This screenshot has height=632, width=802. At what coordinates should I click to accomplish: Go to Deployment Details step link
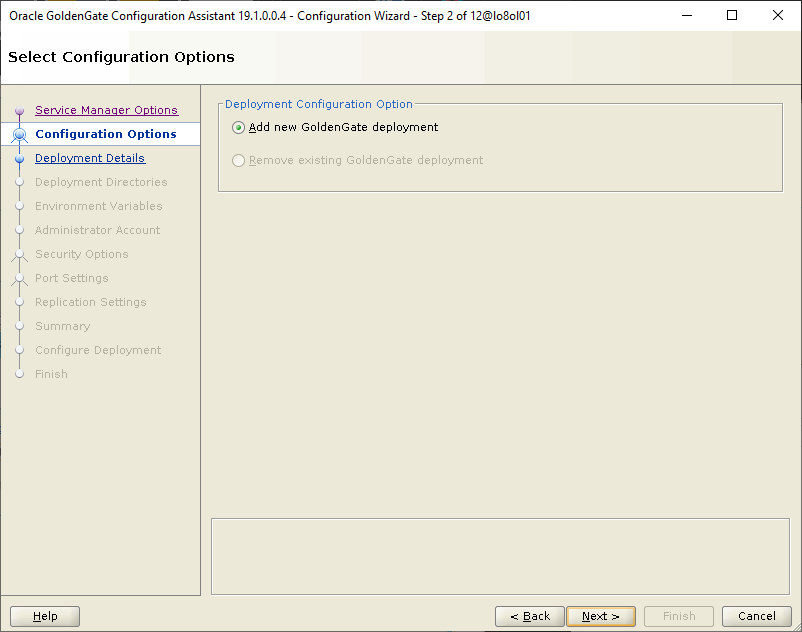click(90, 158)
